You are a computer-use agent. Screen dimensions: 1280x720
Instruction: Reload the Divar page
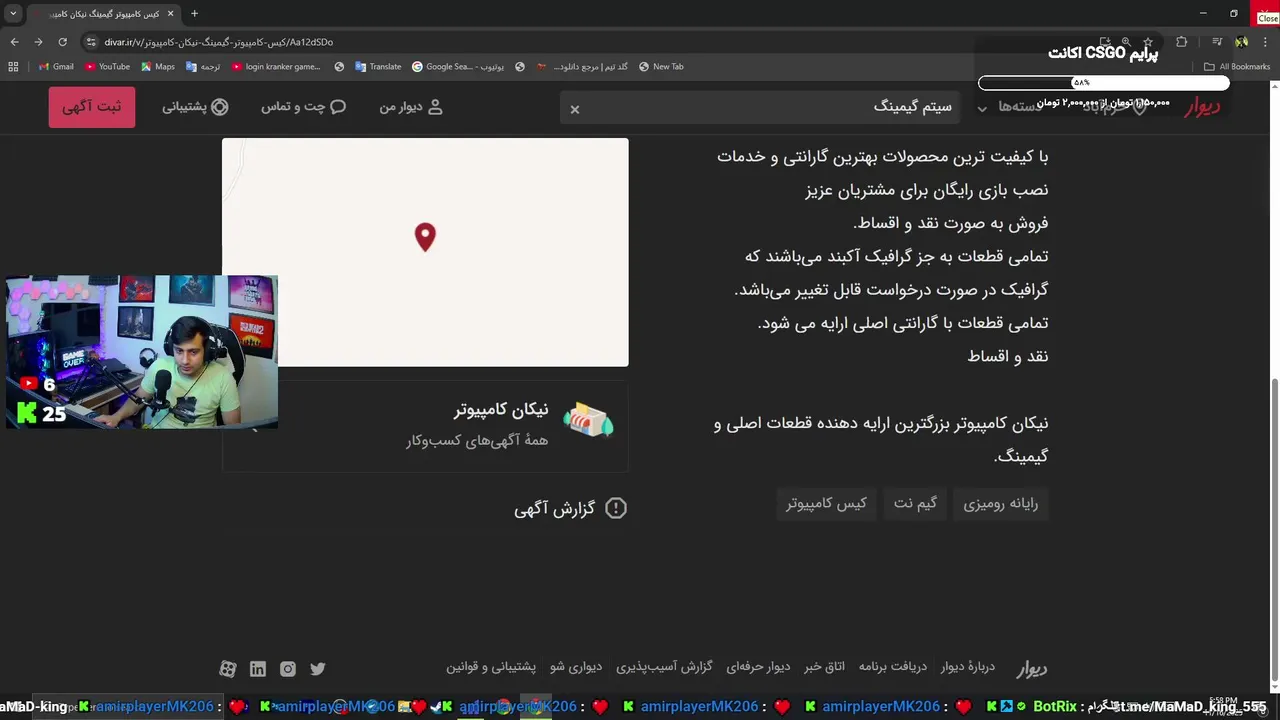point(62,42)
